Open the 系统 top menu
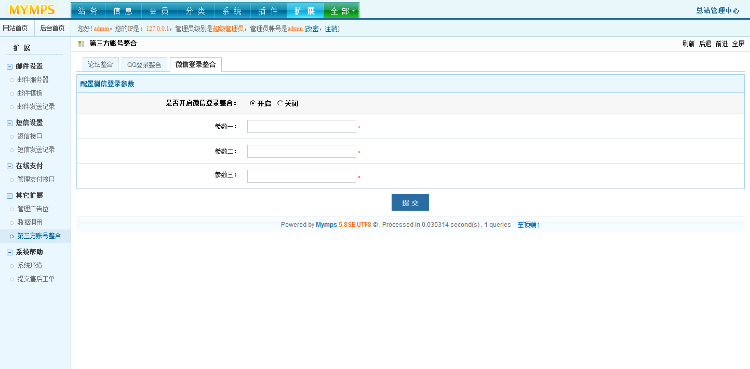The image size is (750, 369). coord(232,10)
